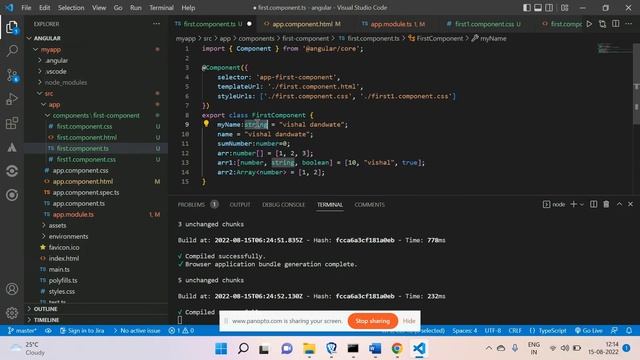Collapse the myapp folder
Viewport: 640px width, 360px height.
pos(51,49)
